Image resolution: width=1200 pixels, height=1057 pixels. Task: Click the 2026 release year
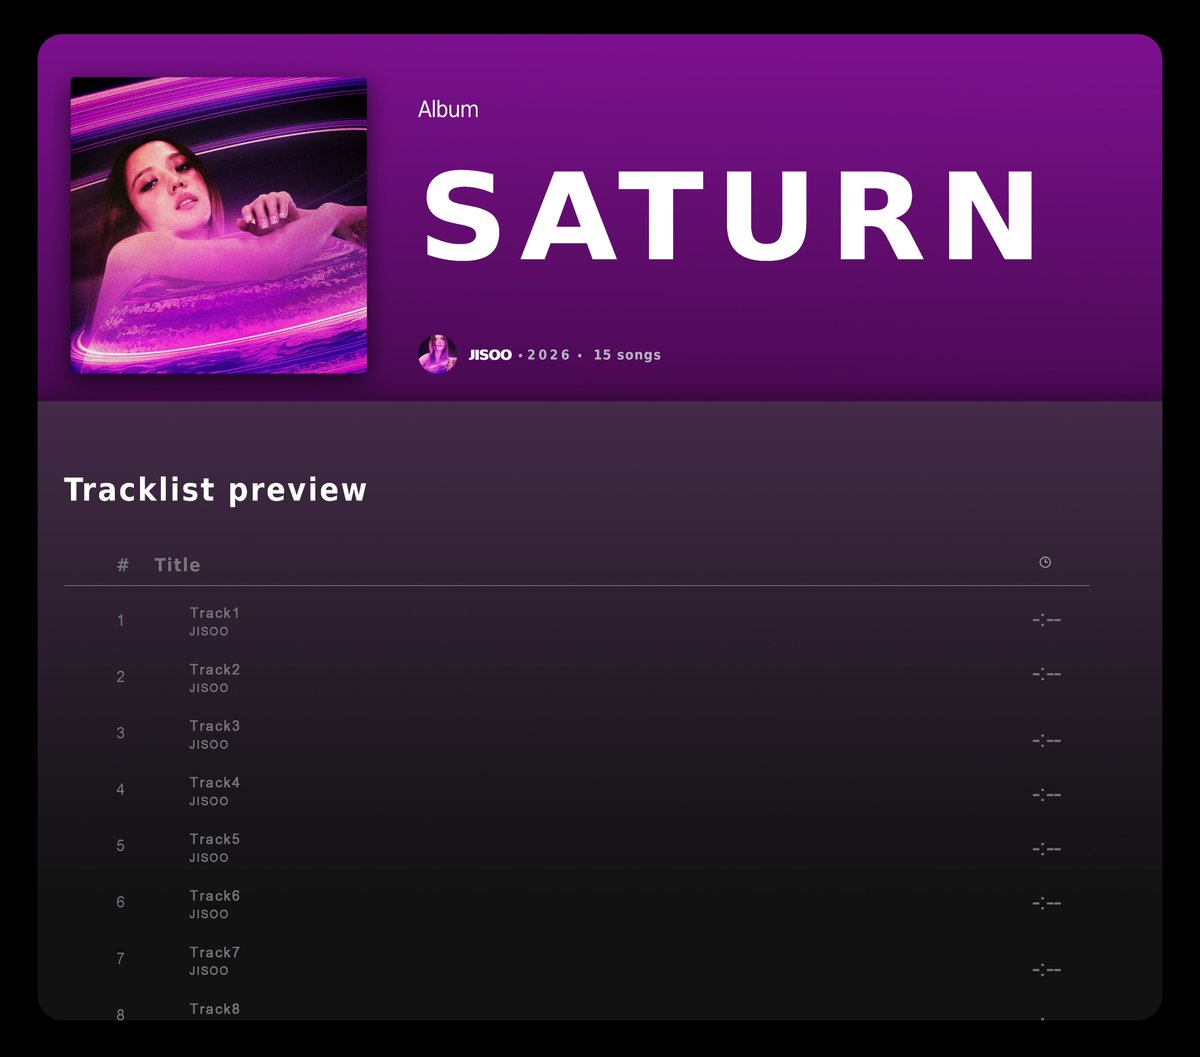point(548,355)
